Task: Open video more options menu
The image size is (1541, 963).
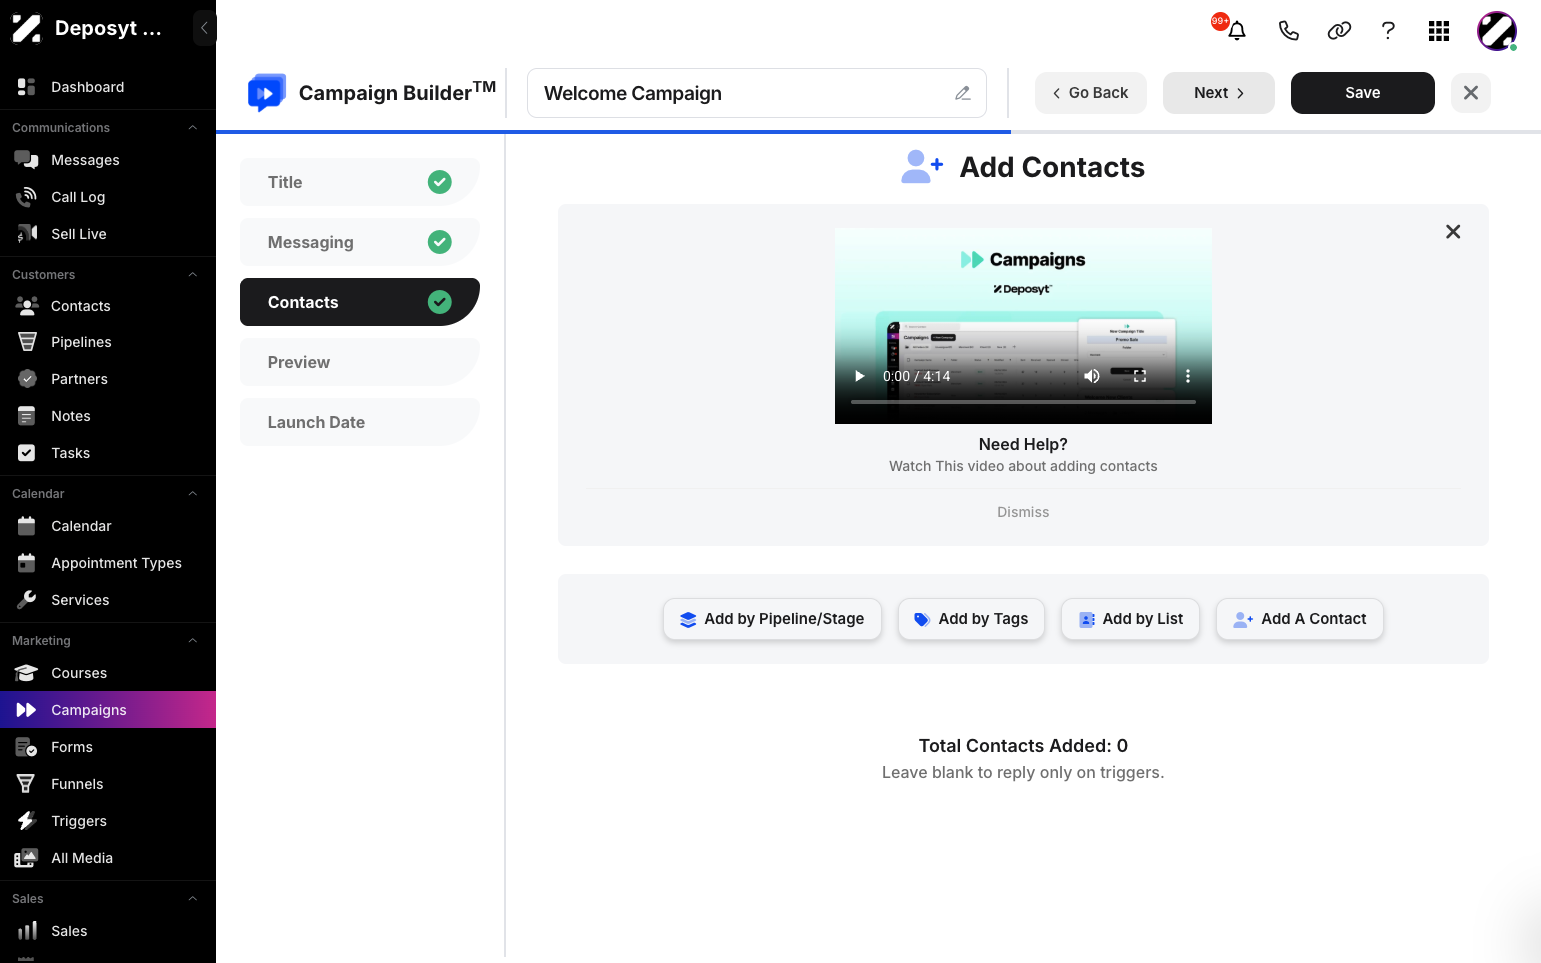Action: [1188, 376]
